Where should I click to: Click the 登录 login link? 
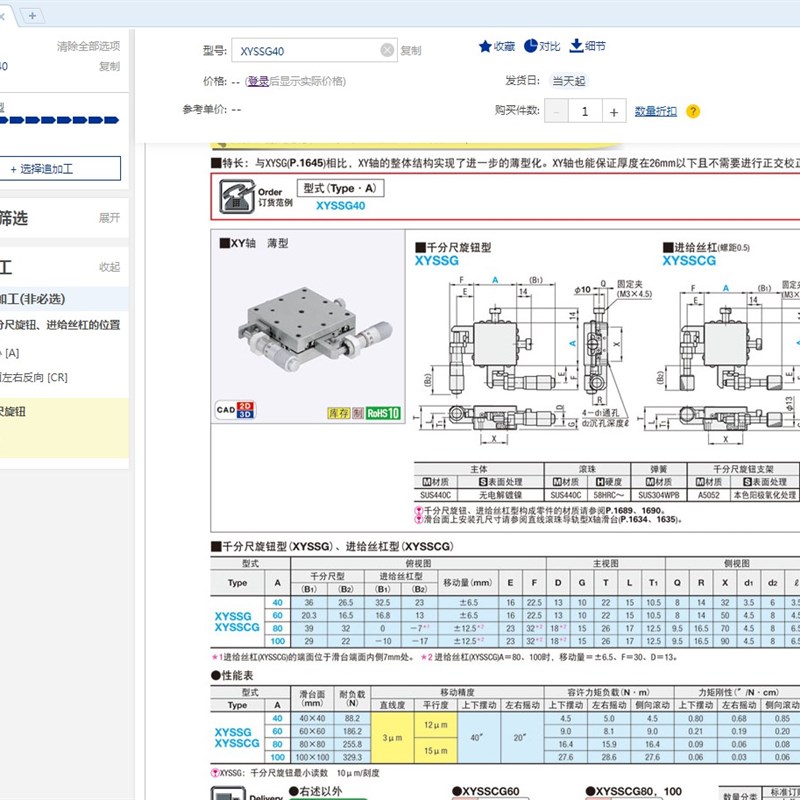pyautogui.click(x=258, y=81)
